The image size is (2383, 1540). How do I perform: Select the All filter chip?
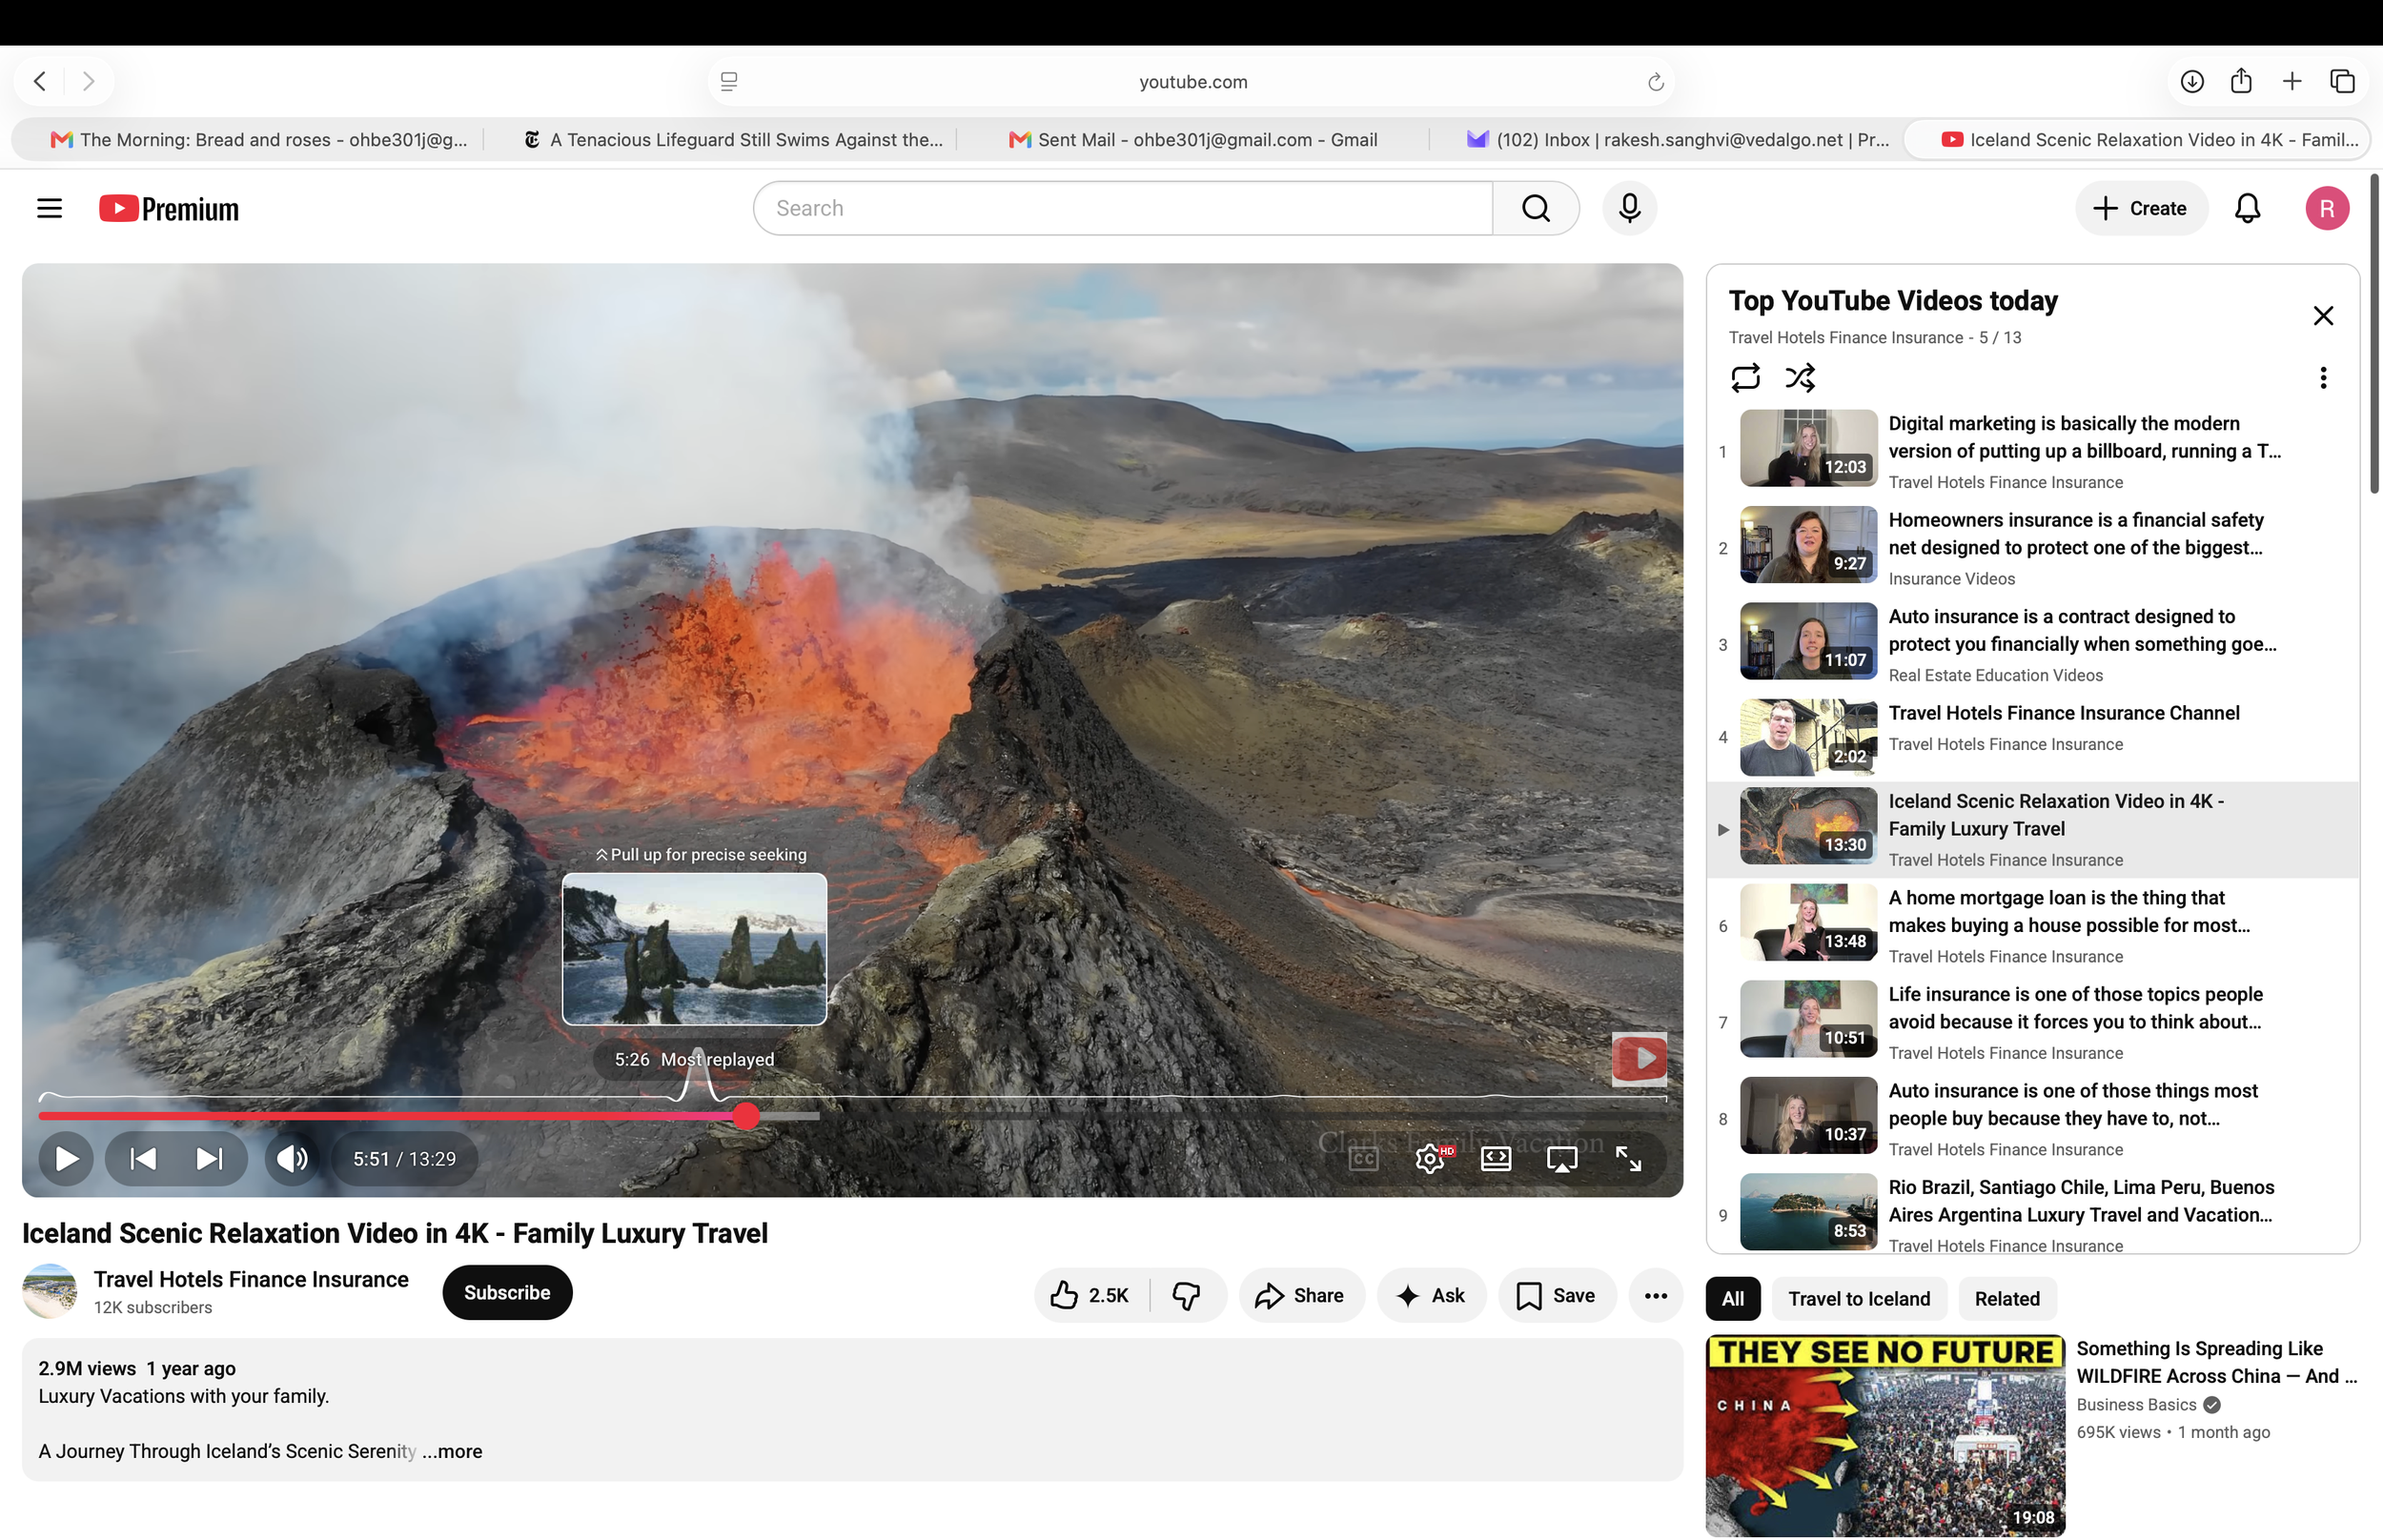(1733, 1299)
